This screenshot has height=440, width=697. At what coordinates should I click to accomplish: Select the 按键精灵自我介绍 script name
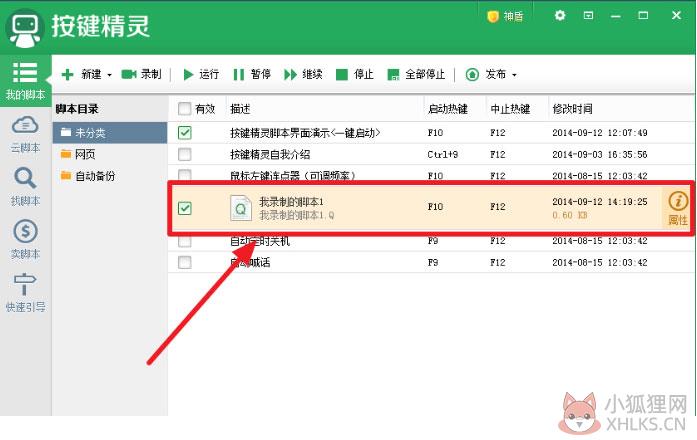[x=270, y=154]
